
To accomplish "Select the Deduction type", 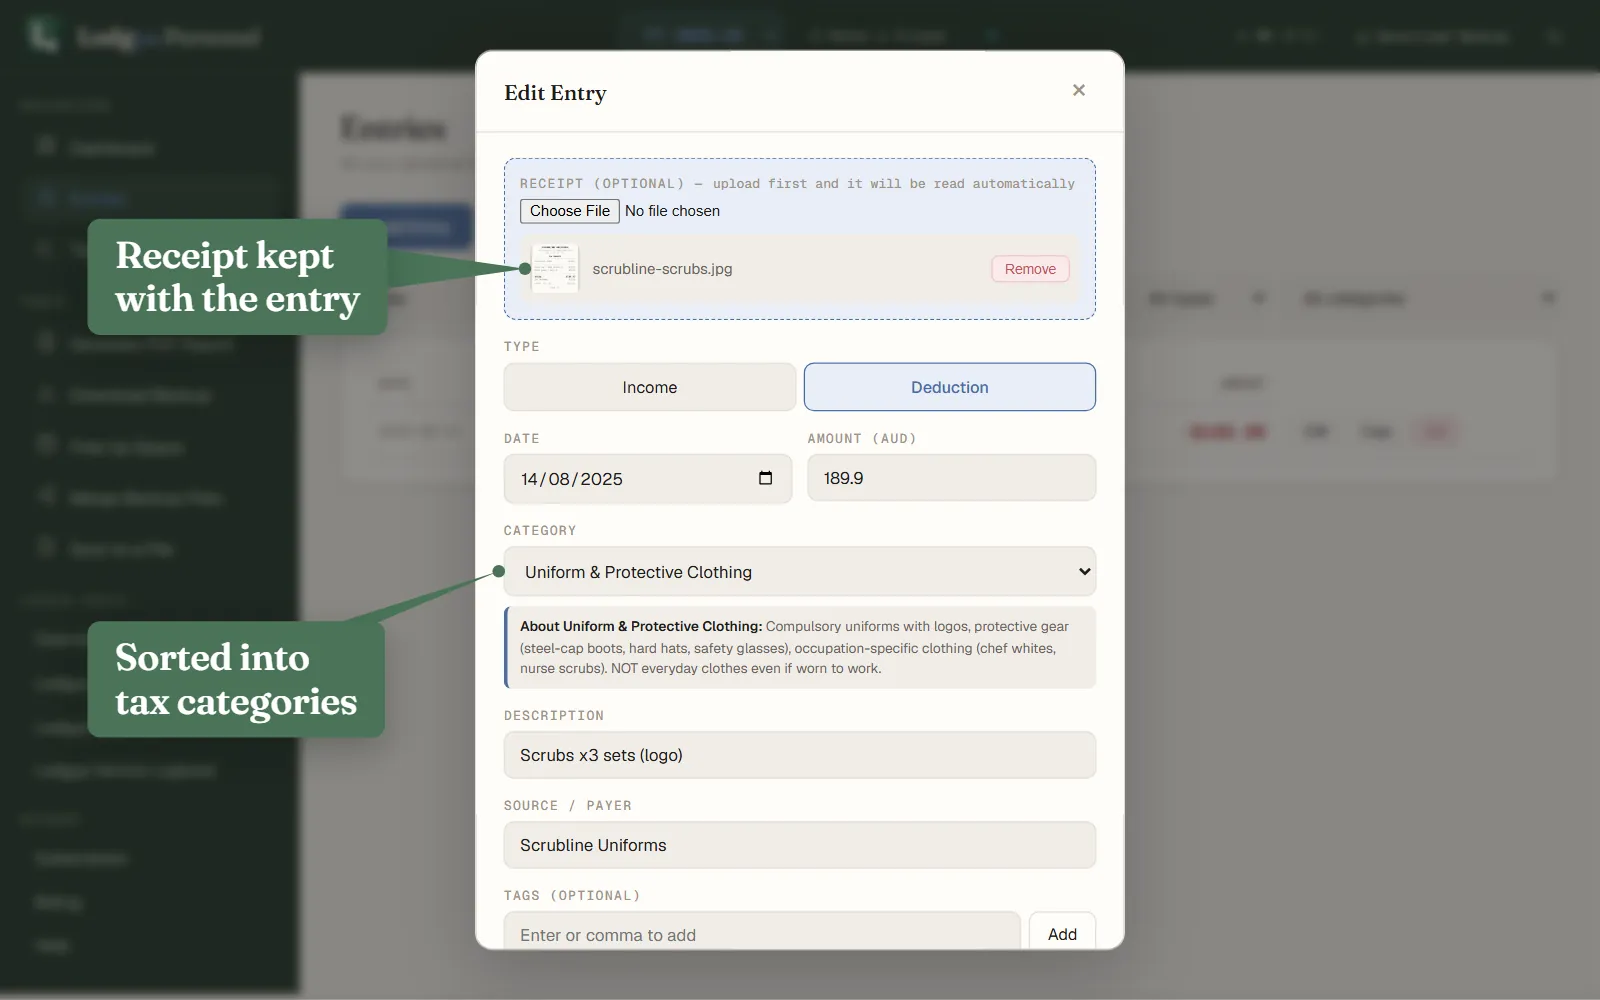I will (x=949, y=387).
